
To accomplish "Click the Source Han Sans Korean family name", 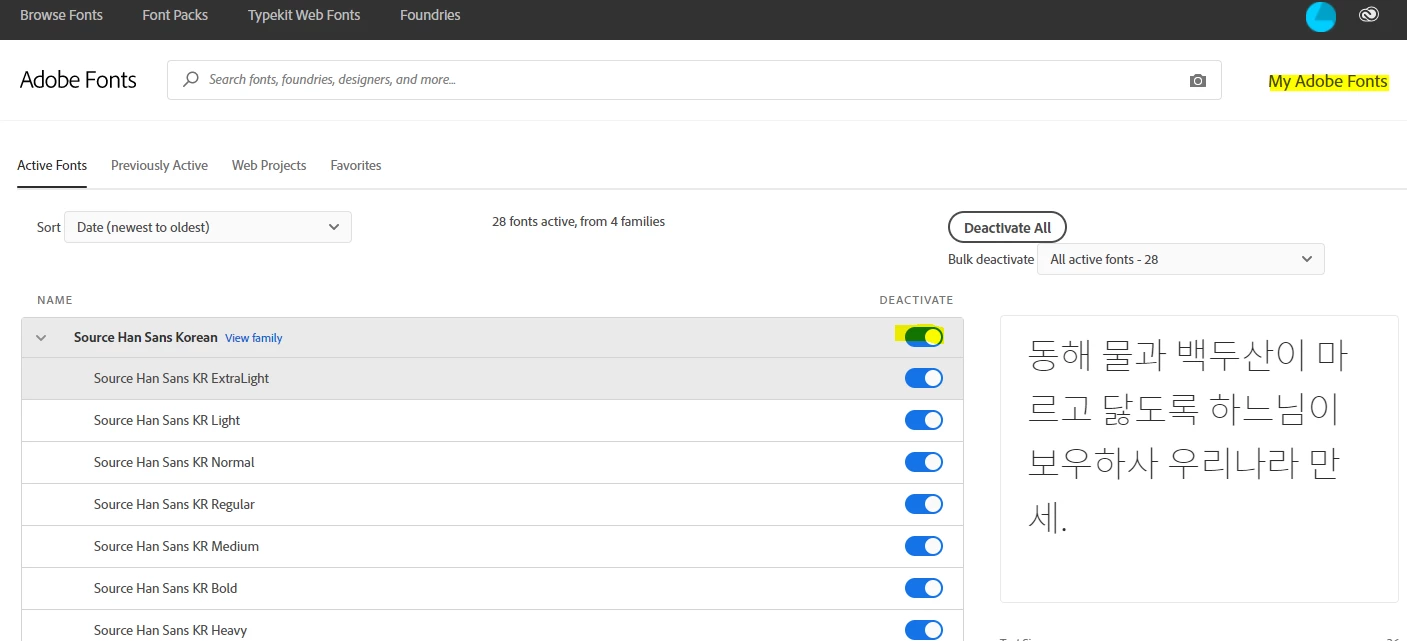I will pos(146,337).
